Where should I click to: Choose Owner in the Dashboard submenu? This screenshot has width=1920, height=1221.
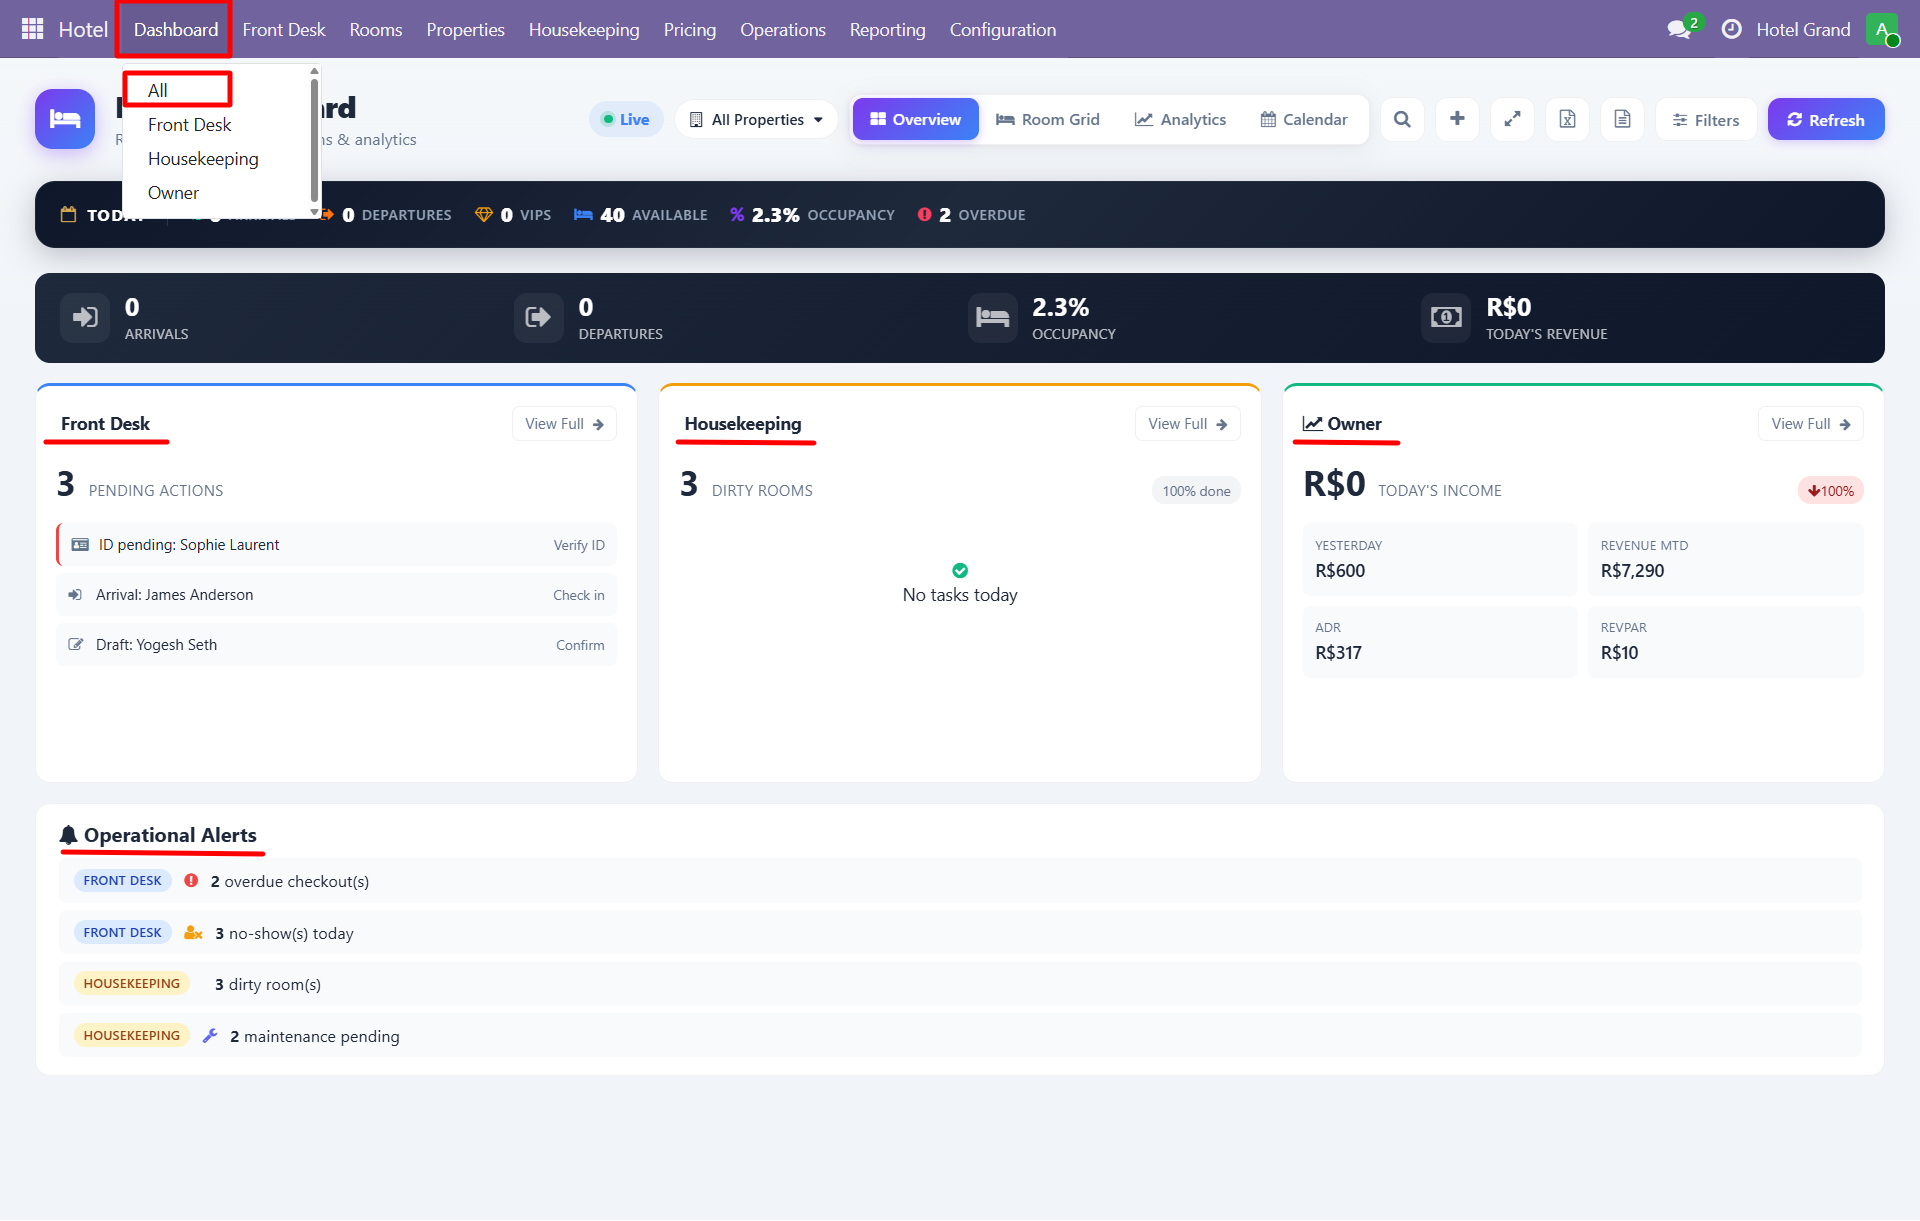tap(173, 193)
